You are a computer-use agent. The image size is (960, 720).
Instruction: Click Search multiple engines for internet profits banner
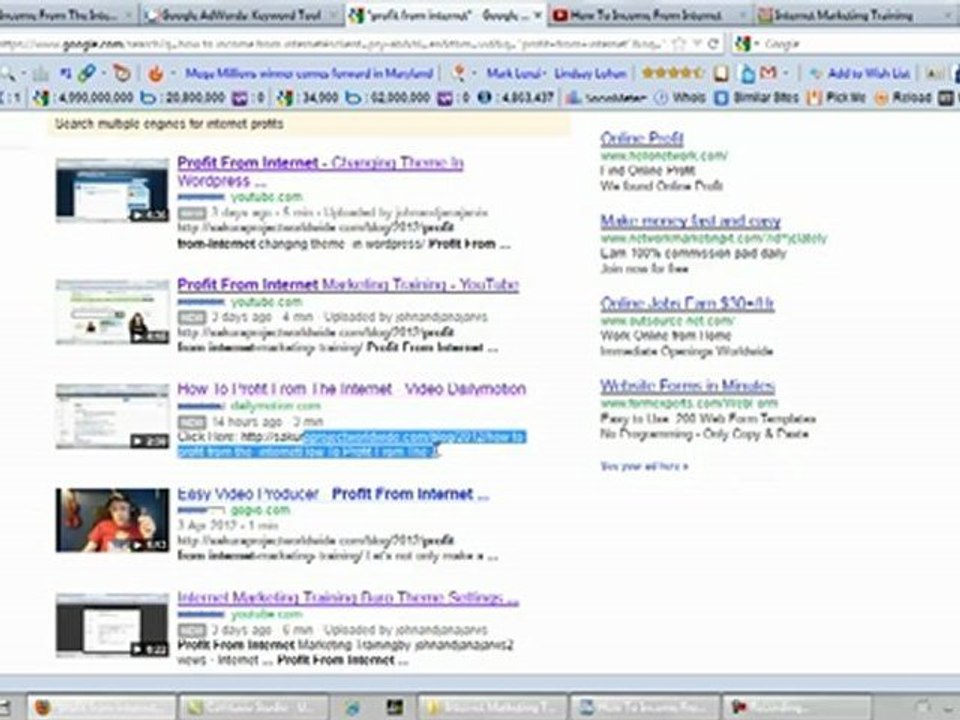coord(309,124)
